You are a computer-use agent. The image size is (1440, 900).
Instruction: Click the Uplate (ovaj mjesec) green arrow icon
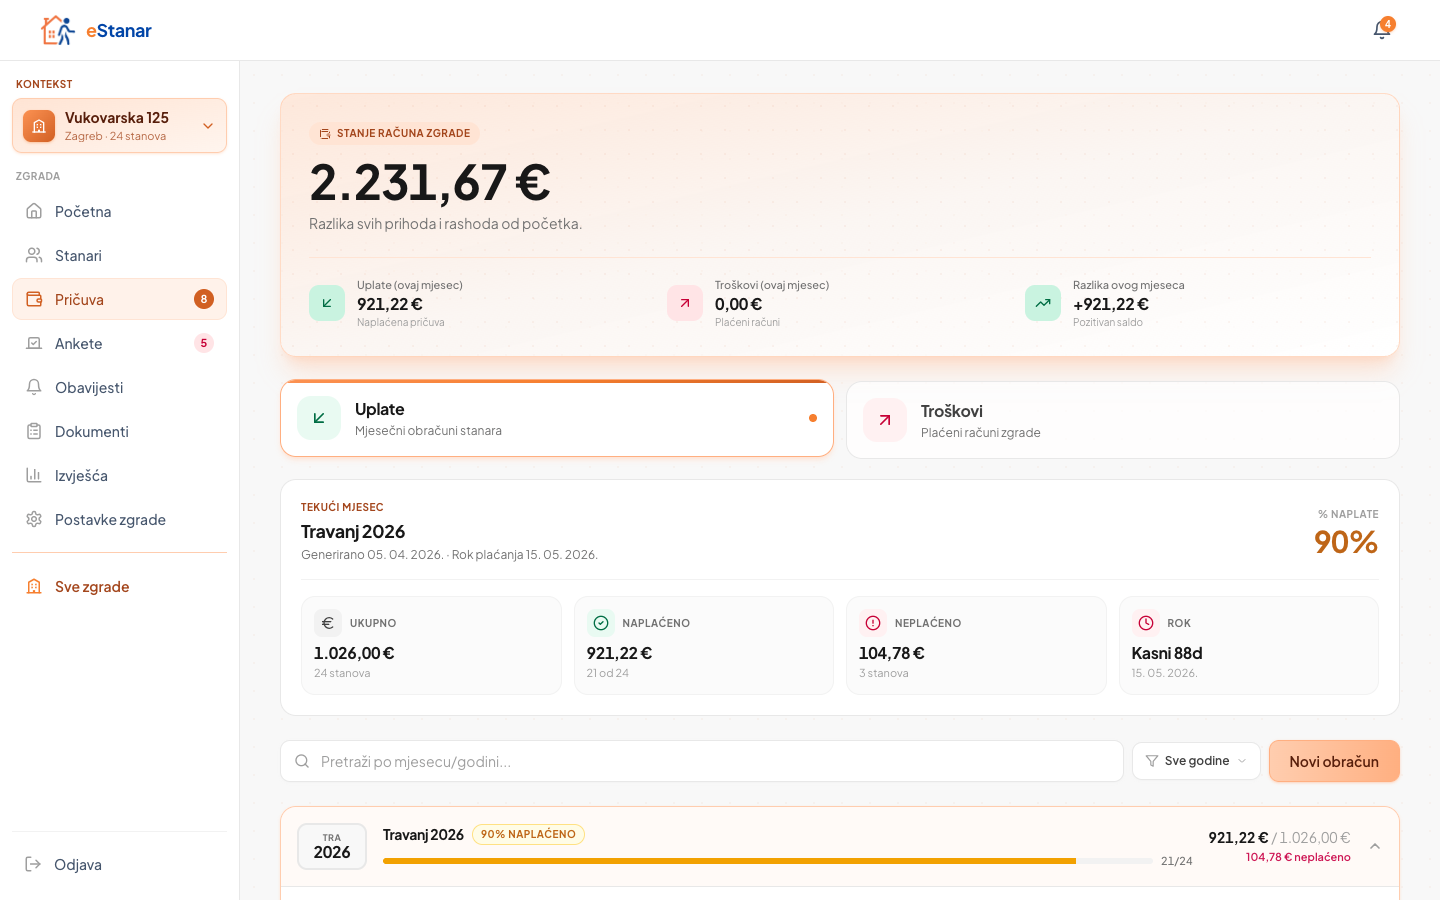[327, 303]
